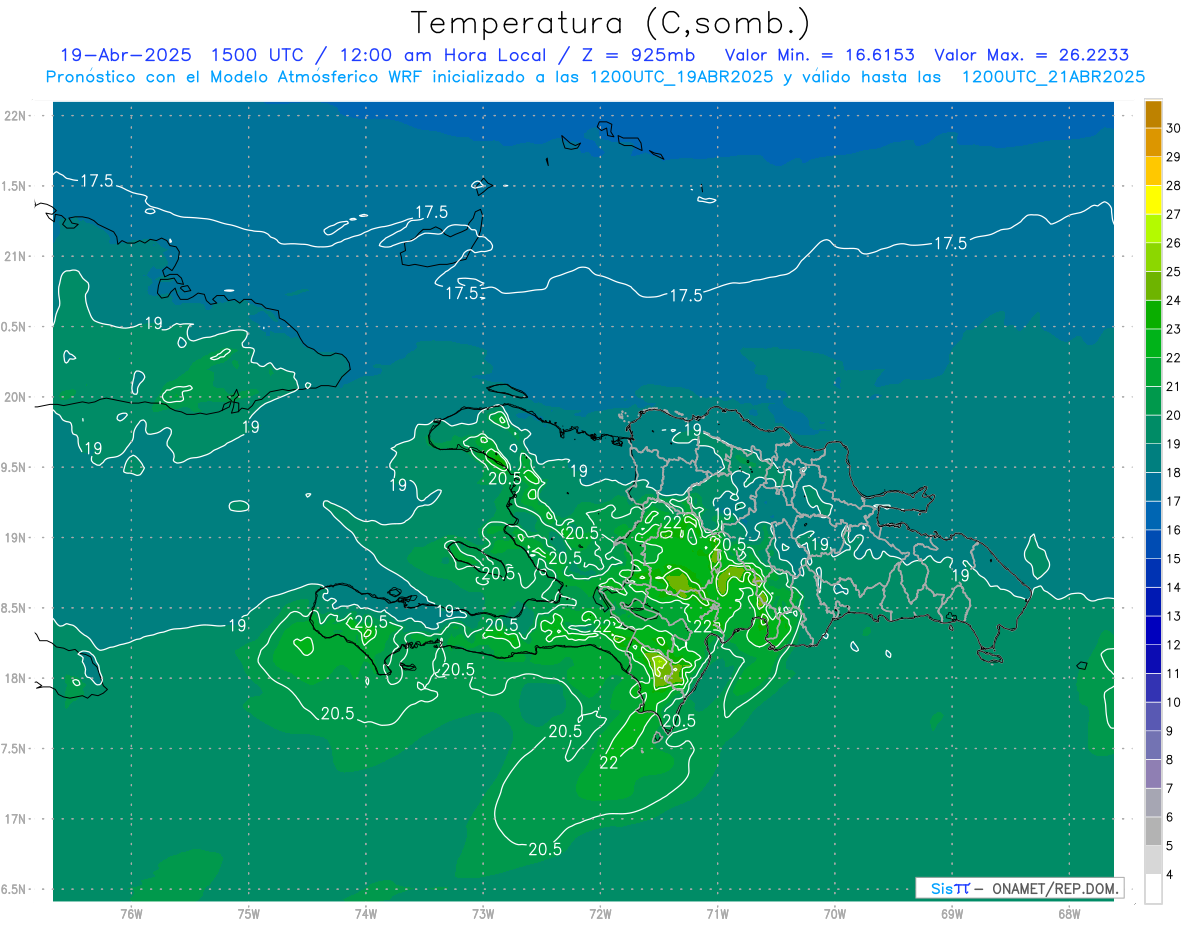
Task: Click the '73W' longitude axis label
Action: coord(483,914)
